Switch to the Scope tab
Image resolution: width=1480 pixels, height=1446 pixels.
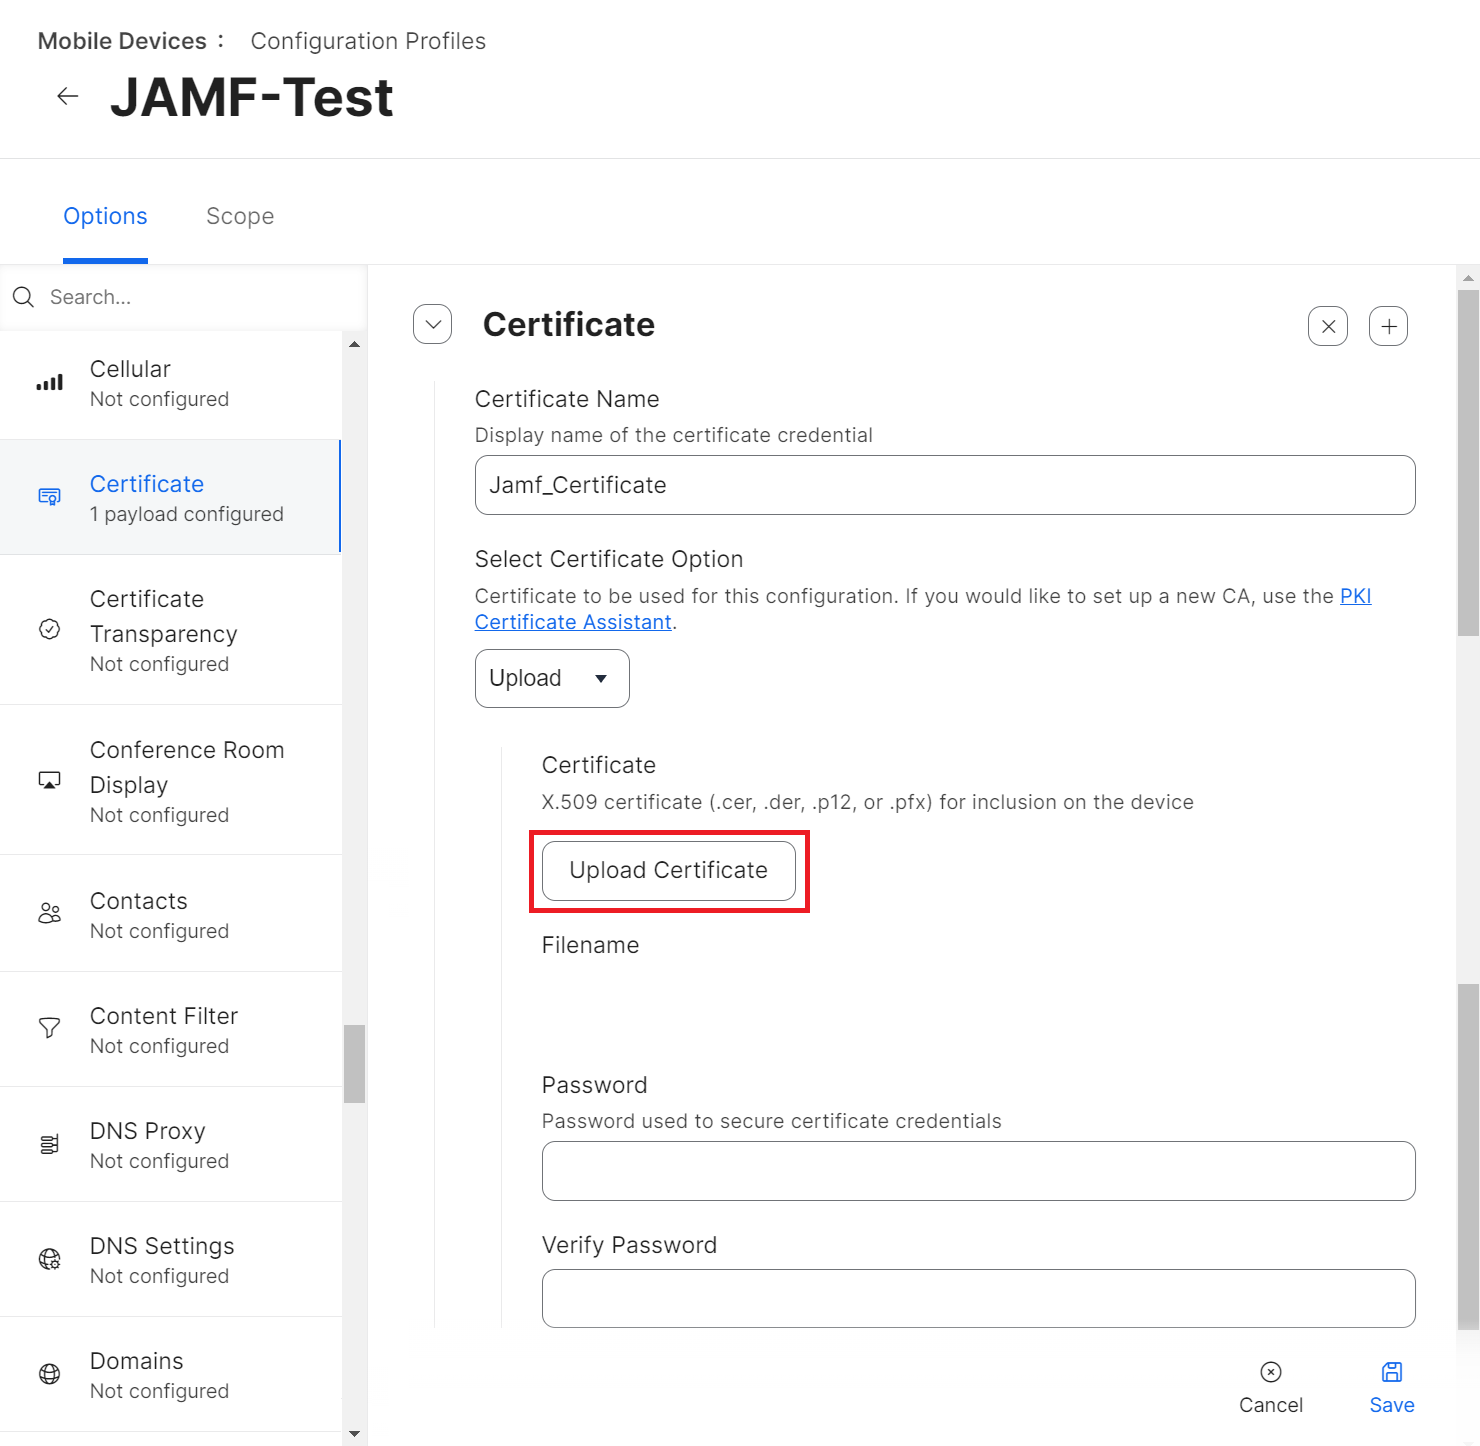pos(240,216)
